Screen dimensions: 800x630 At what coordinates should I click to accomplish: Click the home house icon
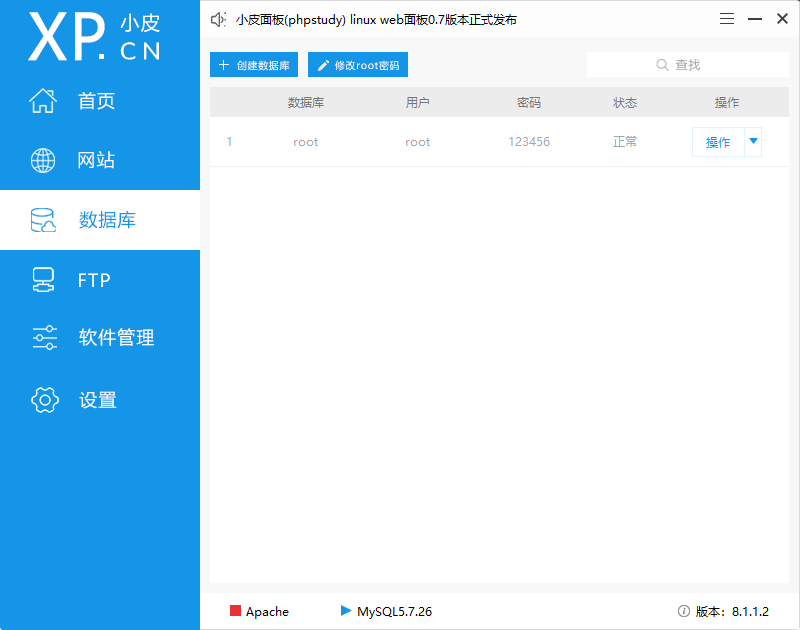coord(43,100)
